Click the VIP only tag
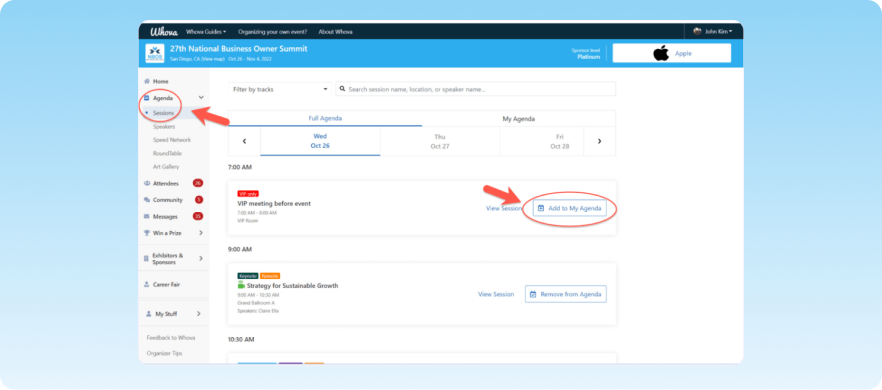882x390 pixels. coord(248,194)
